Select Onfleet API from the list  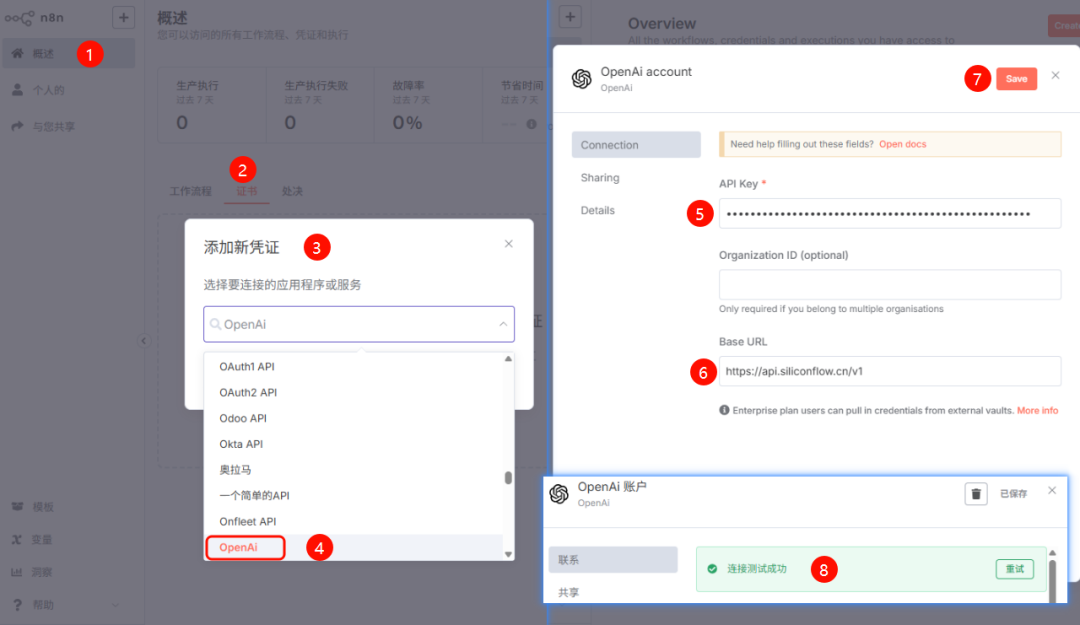click(353, 522)
